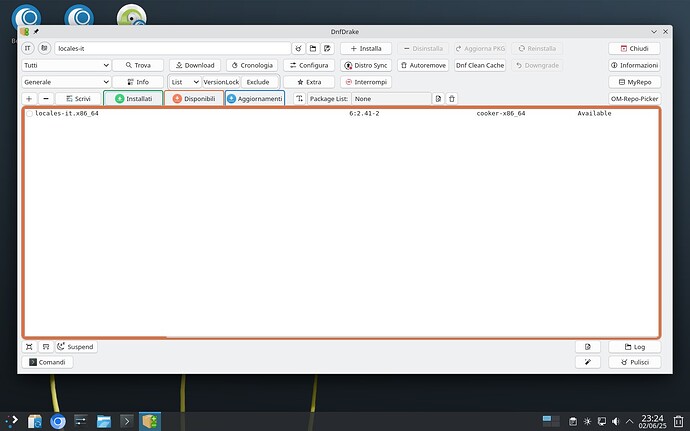
Task: Click the fullscreen icon left of Suspend
Action: click(x=29, y=347)
